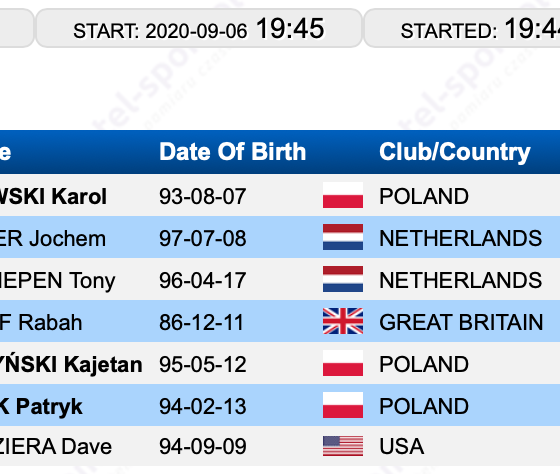Click the STARTED time box

(x=462, y=29)
